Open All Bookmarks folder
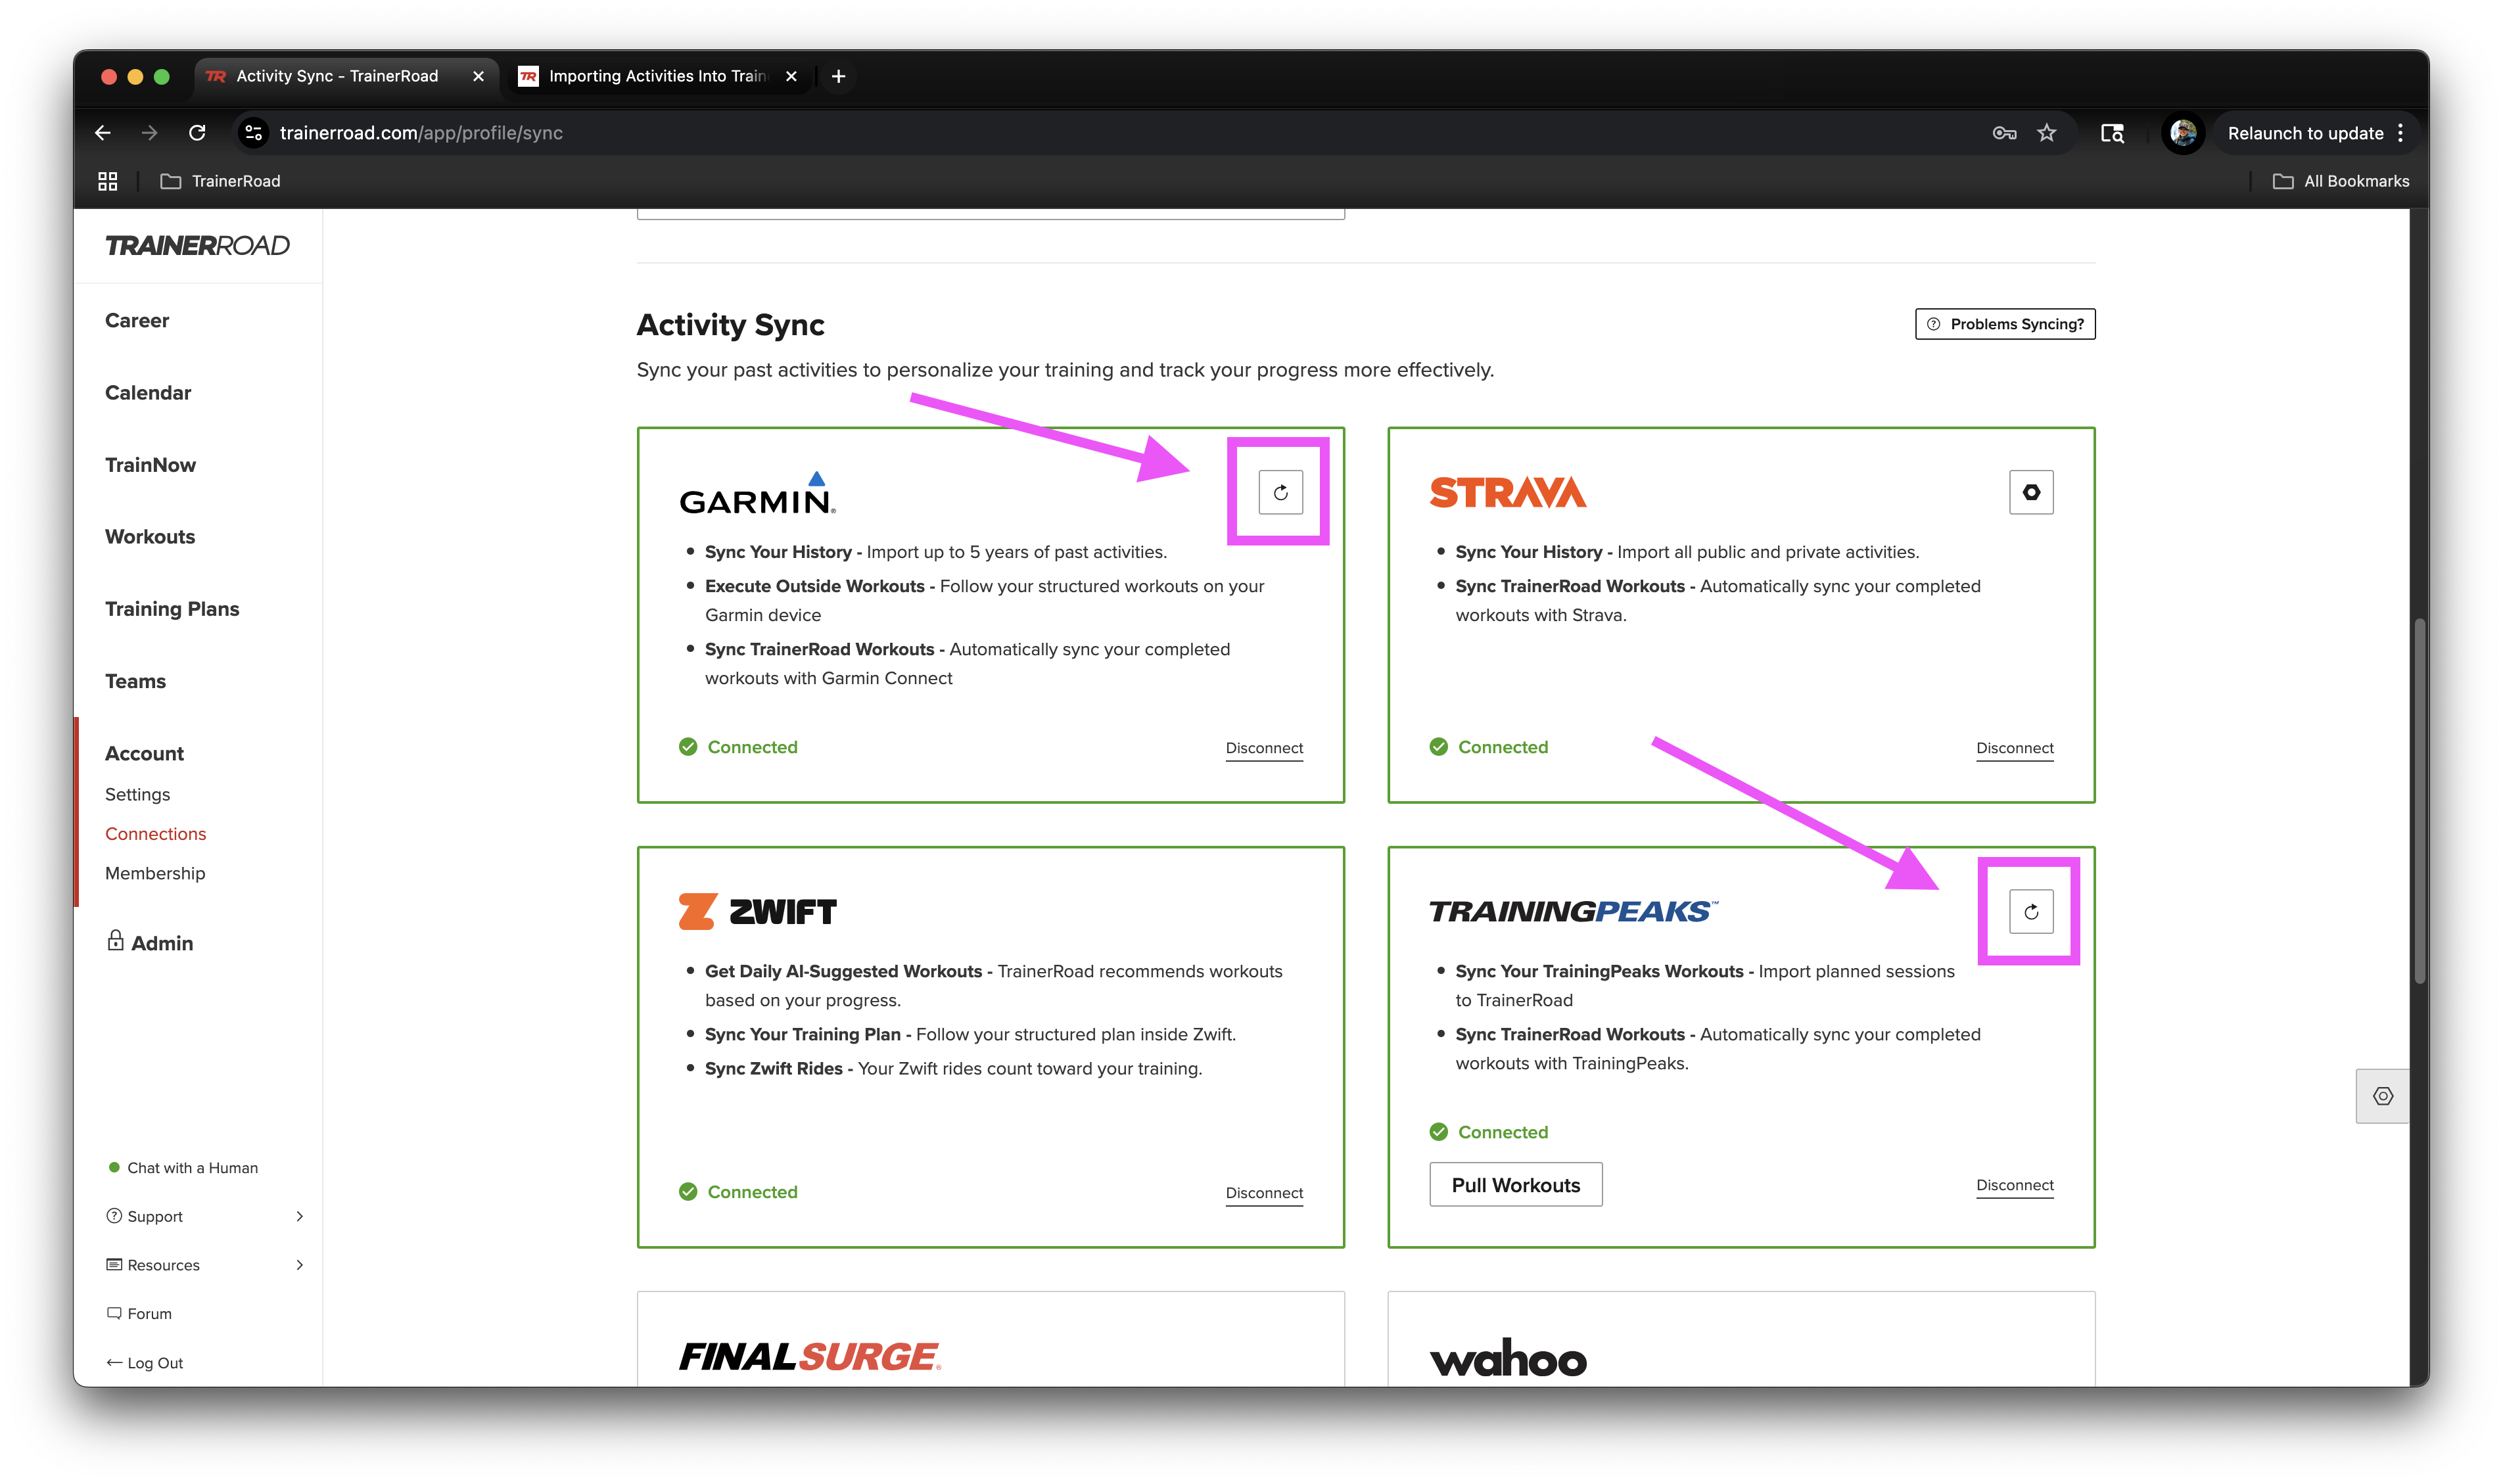Screen dimensions: 2503x1484 (2340, 181)
